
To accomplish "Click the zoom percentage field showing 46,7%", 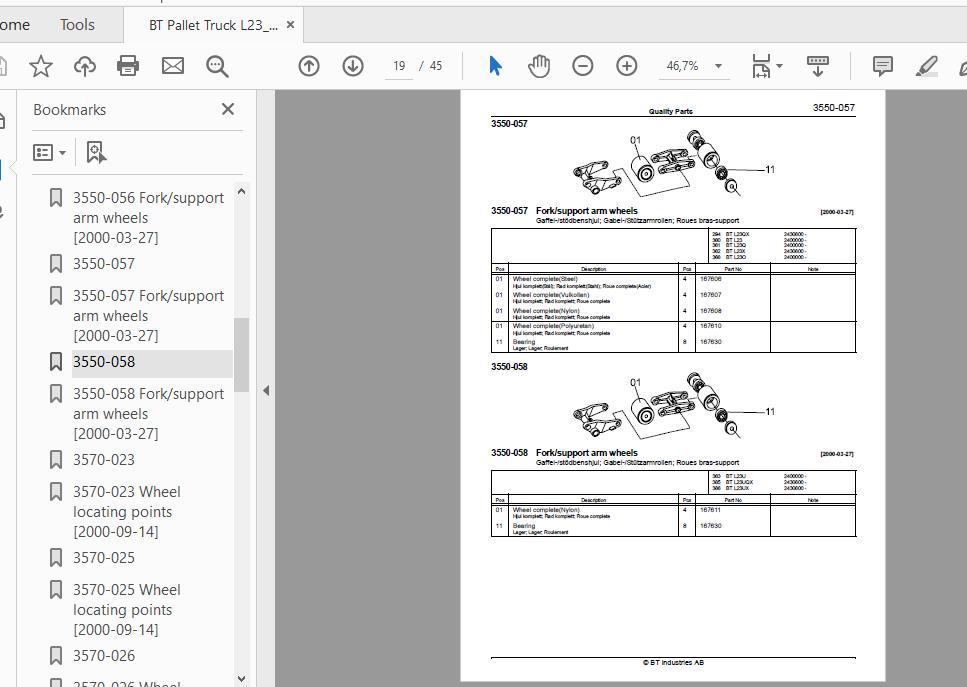I will click(x=683, y=66).
